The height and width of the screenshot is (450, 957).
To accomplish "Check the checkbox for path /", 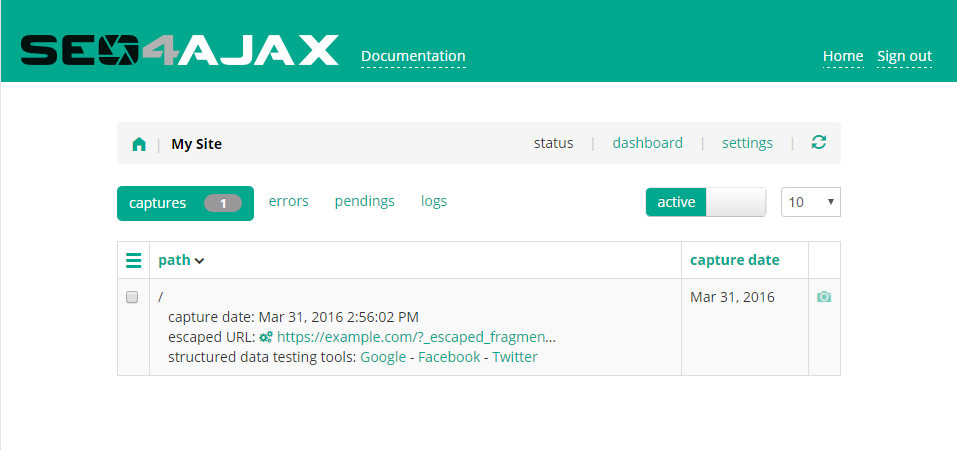I will 132,298.
